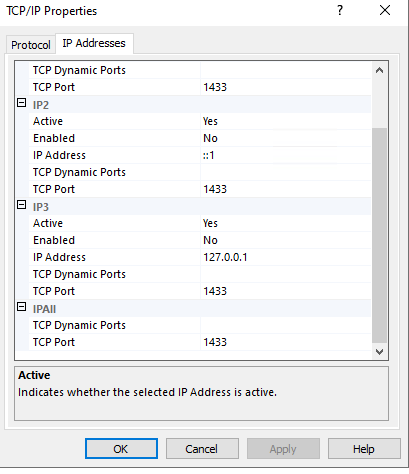Click the scroll up arrow
This screenshot has height=474, width=409.
pos(379,70)
